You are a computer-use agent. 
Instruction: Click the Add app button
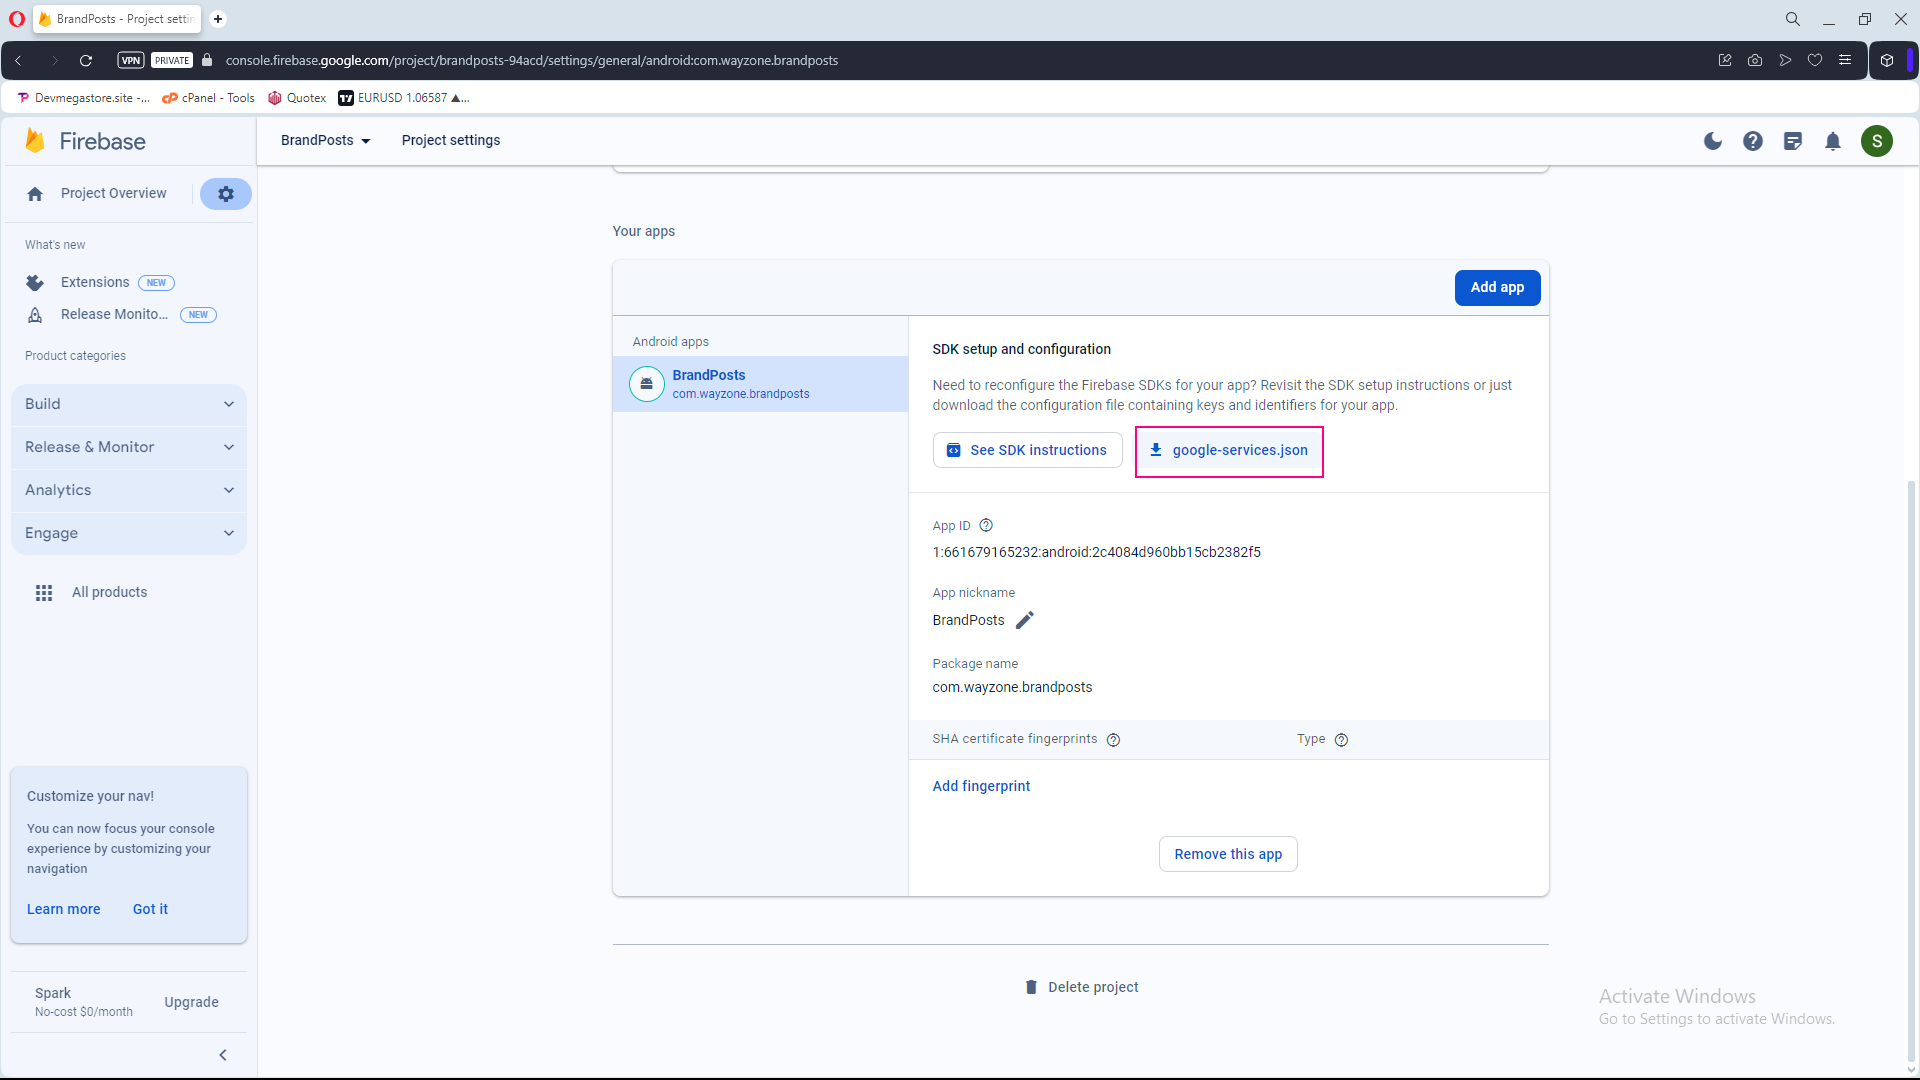point(1497,288)
